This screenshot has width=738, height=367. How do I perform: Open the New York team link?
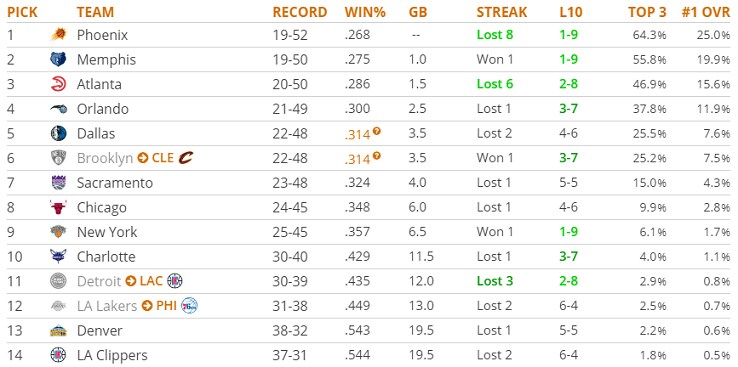click(107, 232)
